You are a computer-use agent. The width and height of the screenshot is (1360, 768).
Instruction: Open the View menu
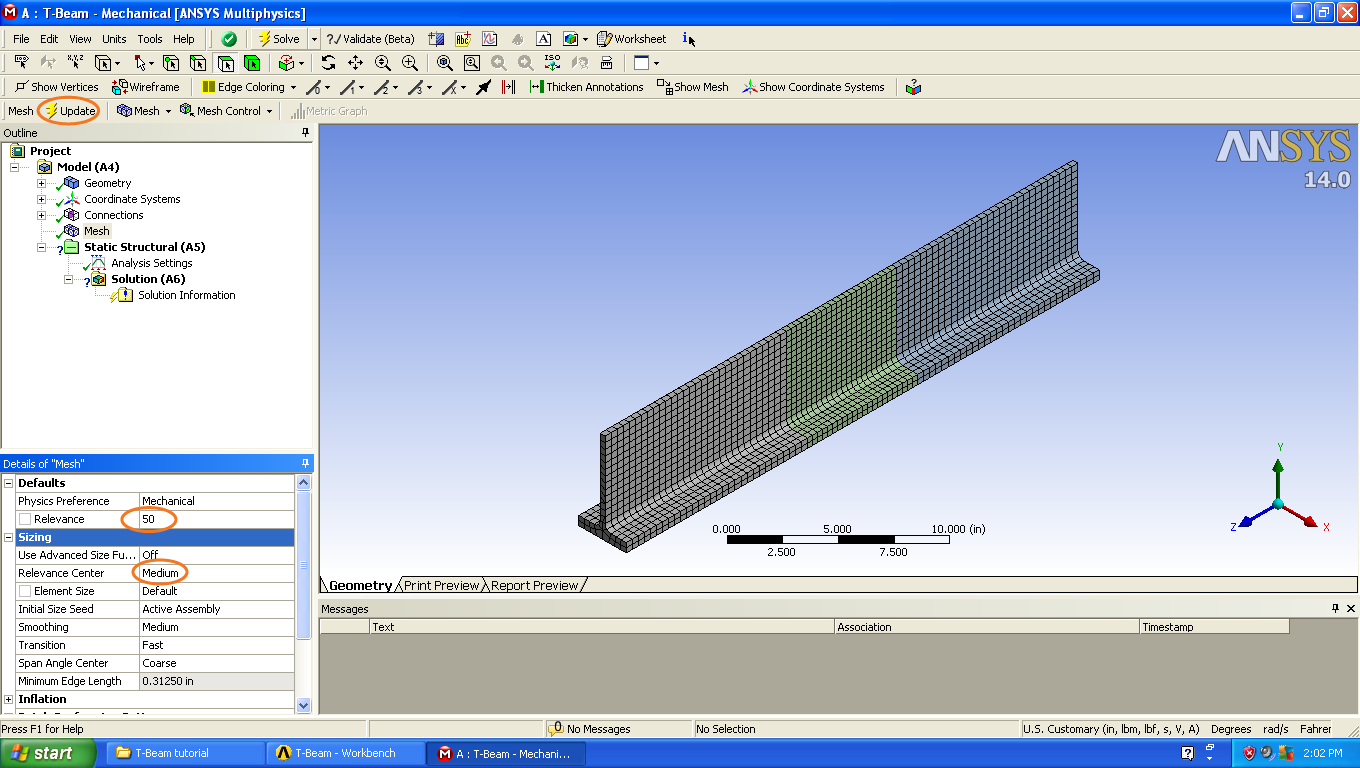[x=81, y=39]
